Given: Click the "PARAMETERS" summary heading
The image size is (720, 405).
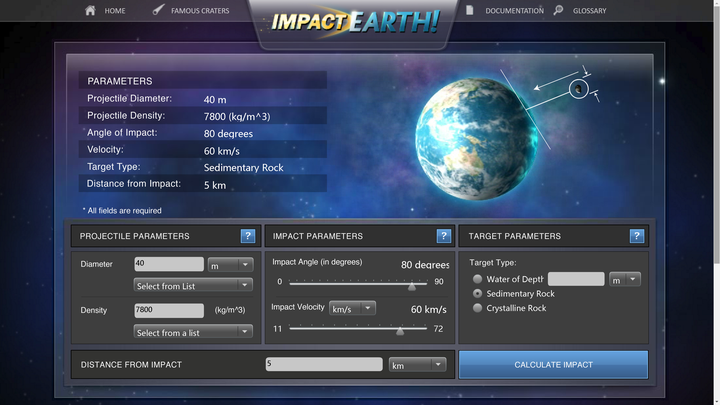Looking at the screenshot, I should (x=120, y=81).
